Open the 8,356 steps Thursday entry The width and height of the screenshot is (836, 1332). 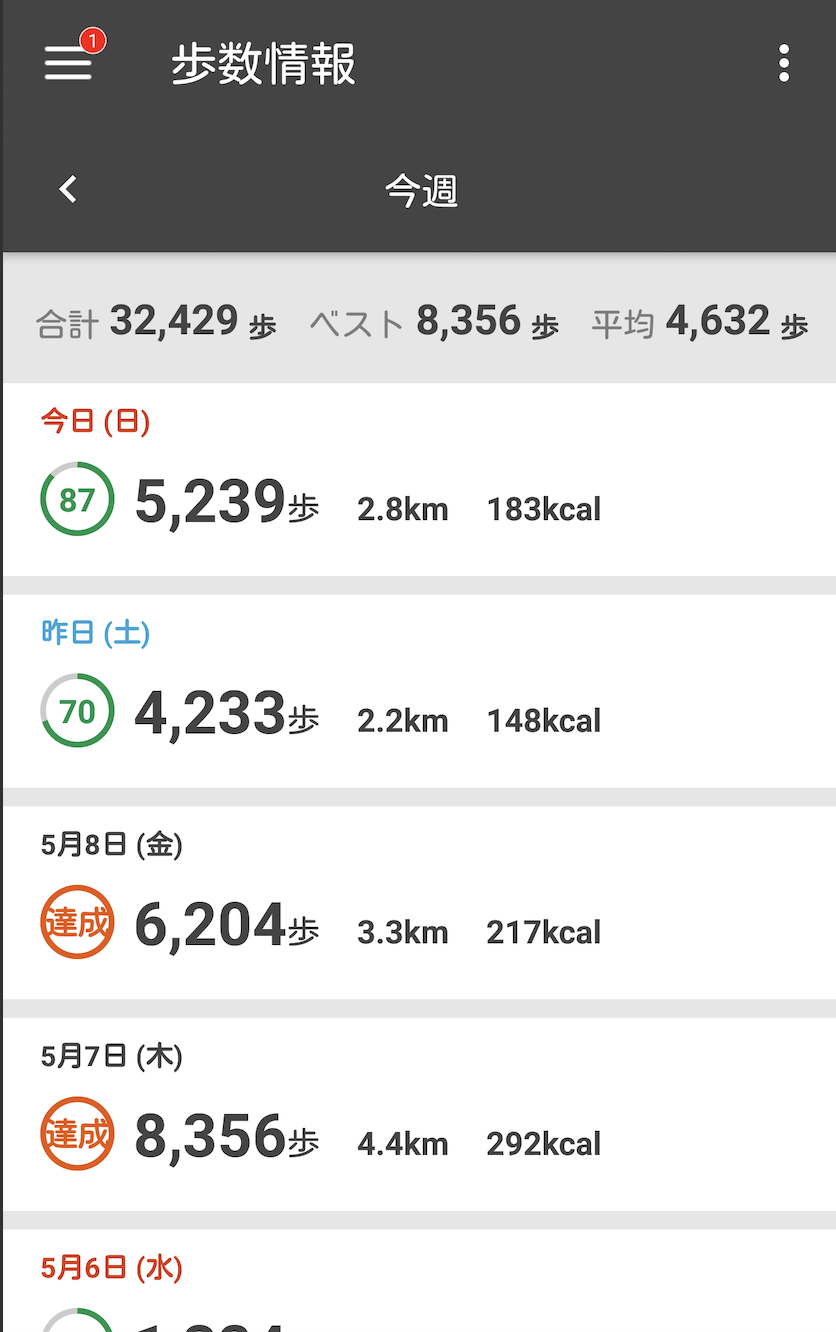419,1115
